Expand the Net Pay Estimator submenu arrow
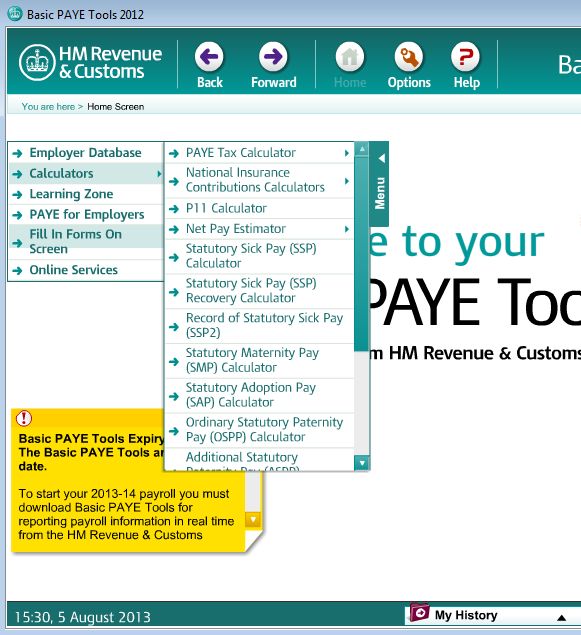Viewport: 581px width, 635px height. 347,229
